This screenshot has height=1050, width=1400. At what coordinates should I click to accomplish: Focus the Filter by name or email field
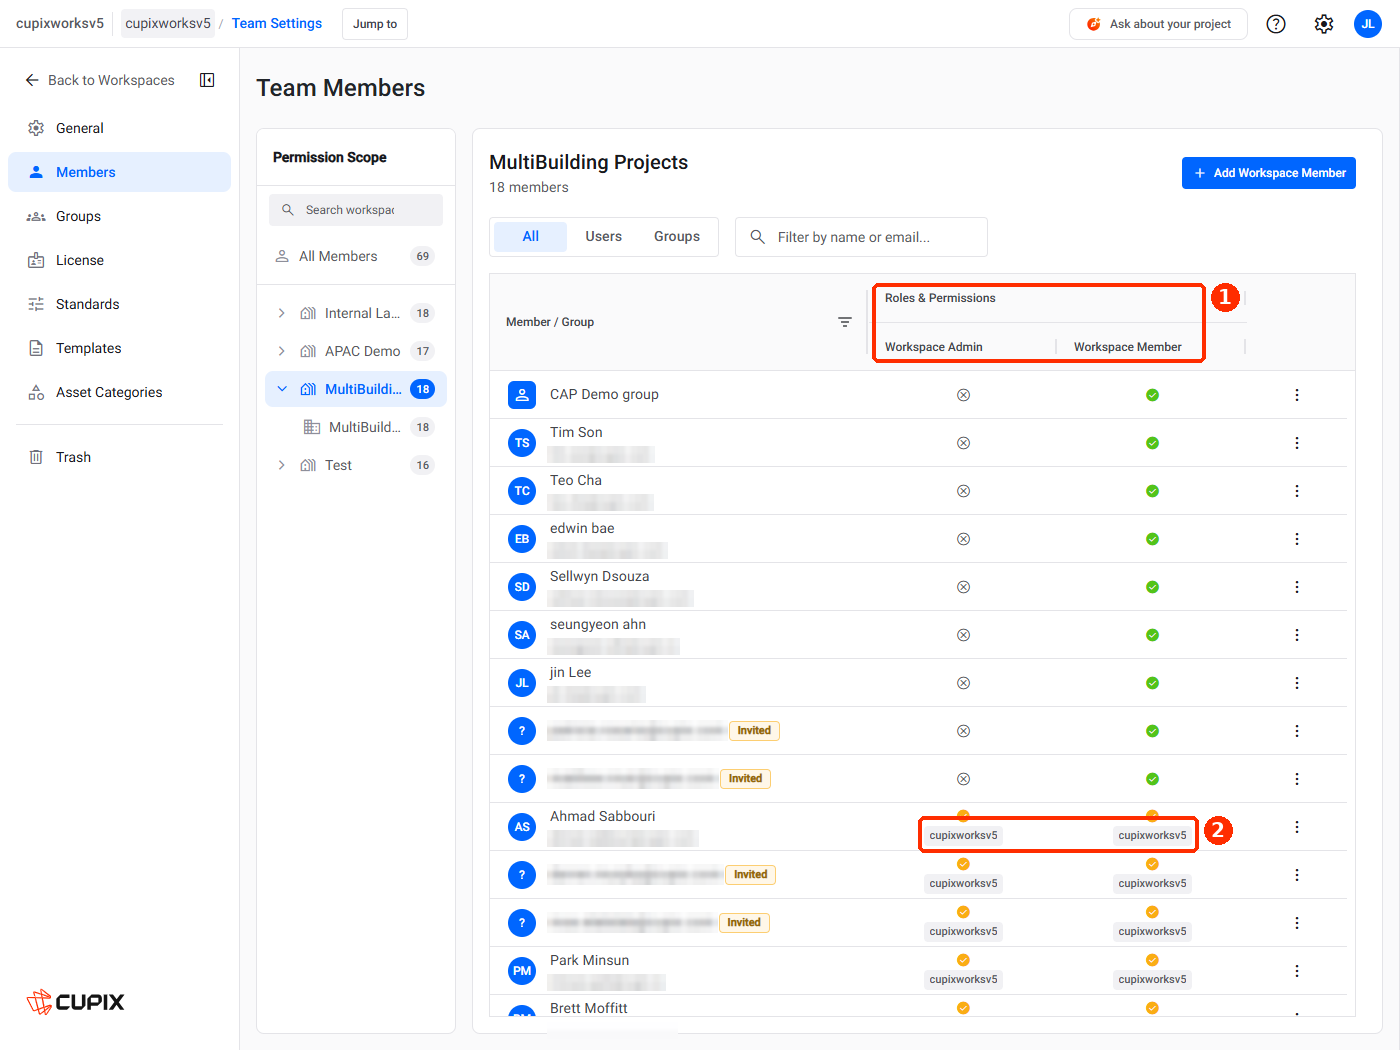pyautogui.click(x=861, y=237)
